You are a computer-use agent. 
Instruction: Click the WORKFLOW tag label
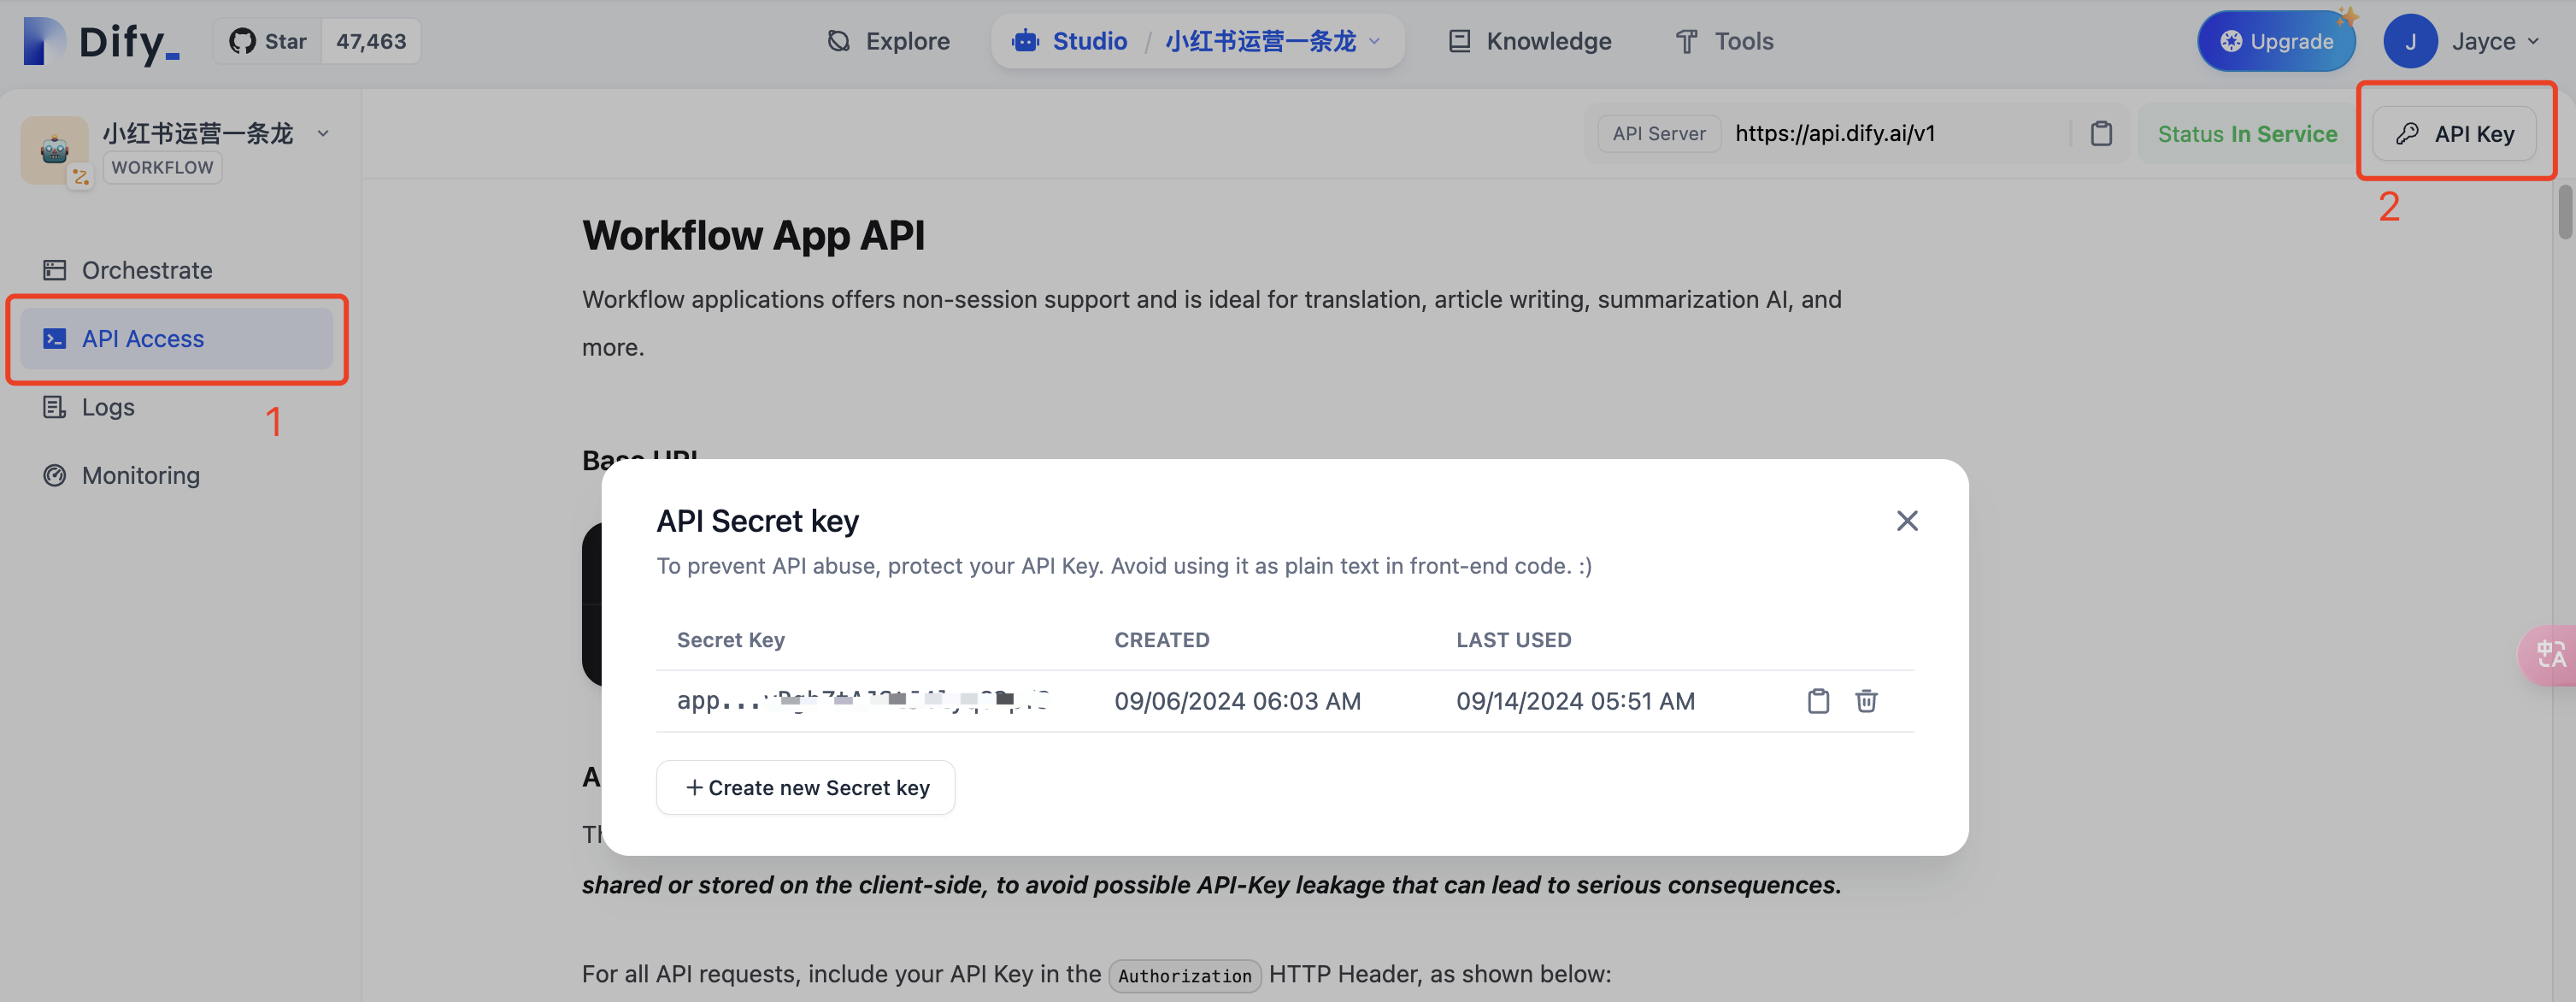click(x=162, y=167)
